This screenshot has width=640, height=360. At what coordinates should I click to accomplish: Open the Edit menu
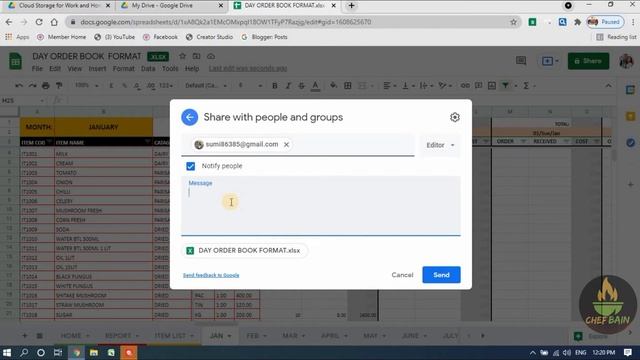55,69
